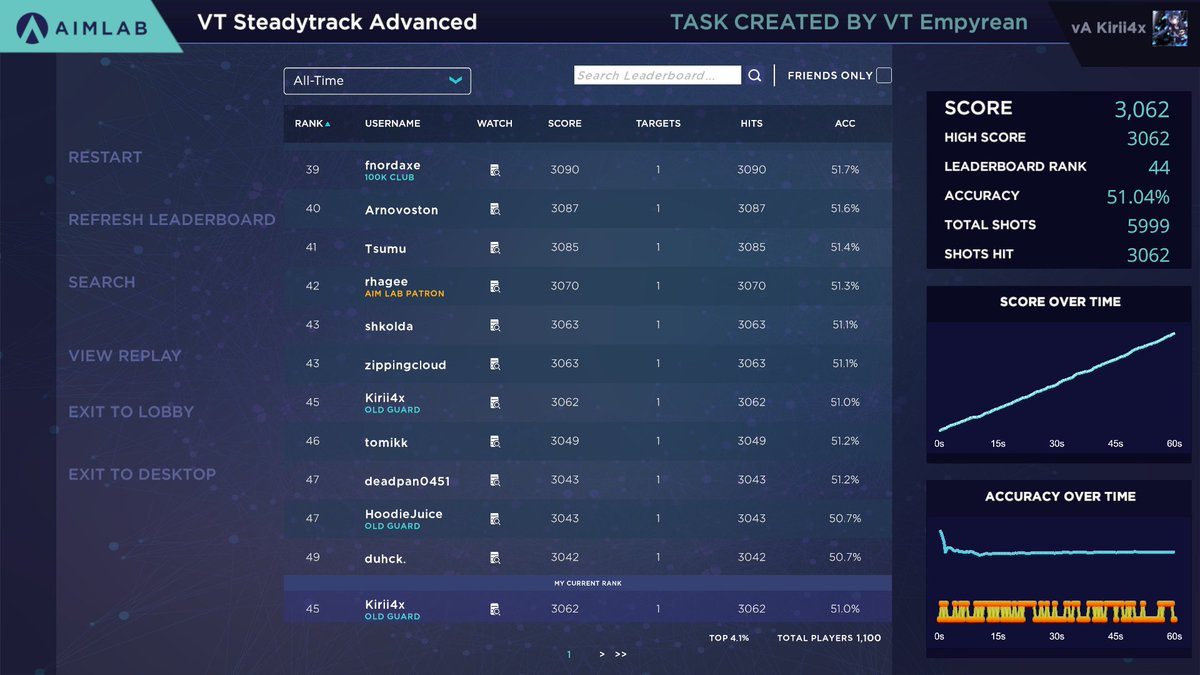This screenshot has height=675, width=1200.
Task: Select username shkolda
Action: [x=389, y=326]
